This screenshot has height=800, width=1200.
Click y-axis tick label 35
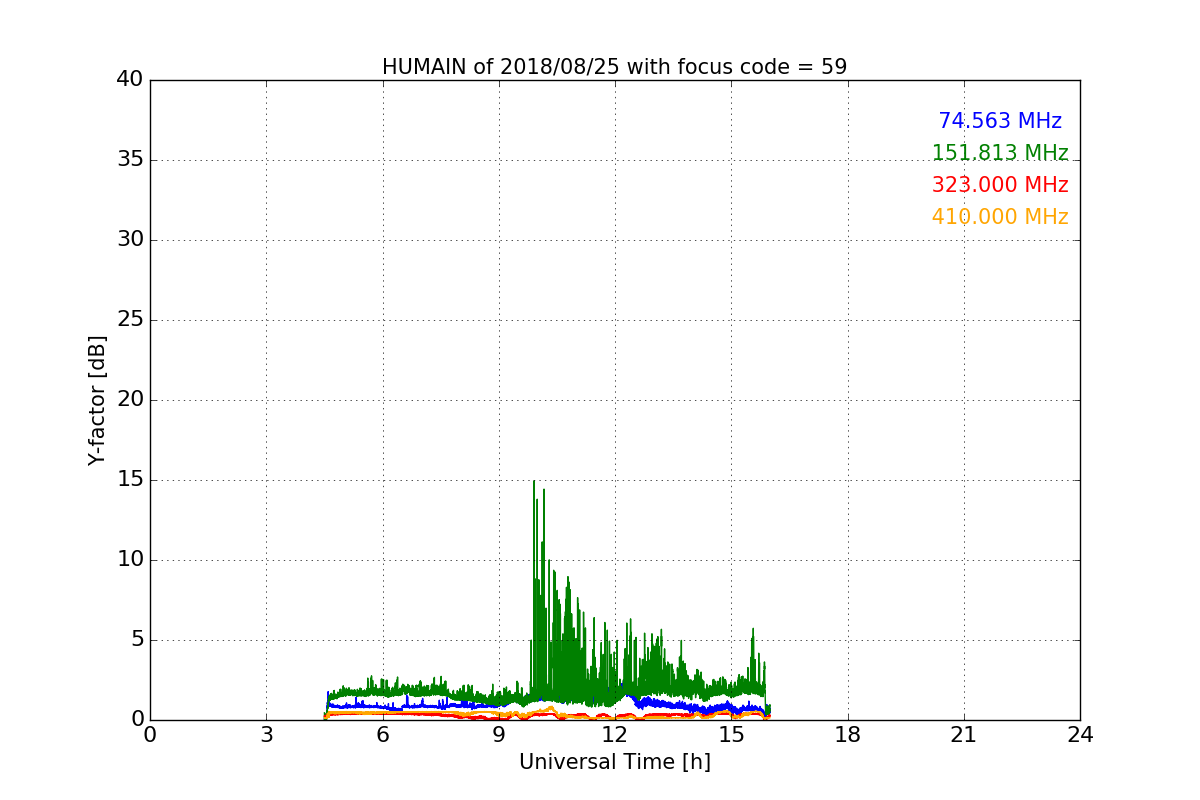pyautogui.click(x=130, y=160)
